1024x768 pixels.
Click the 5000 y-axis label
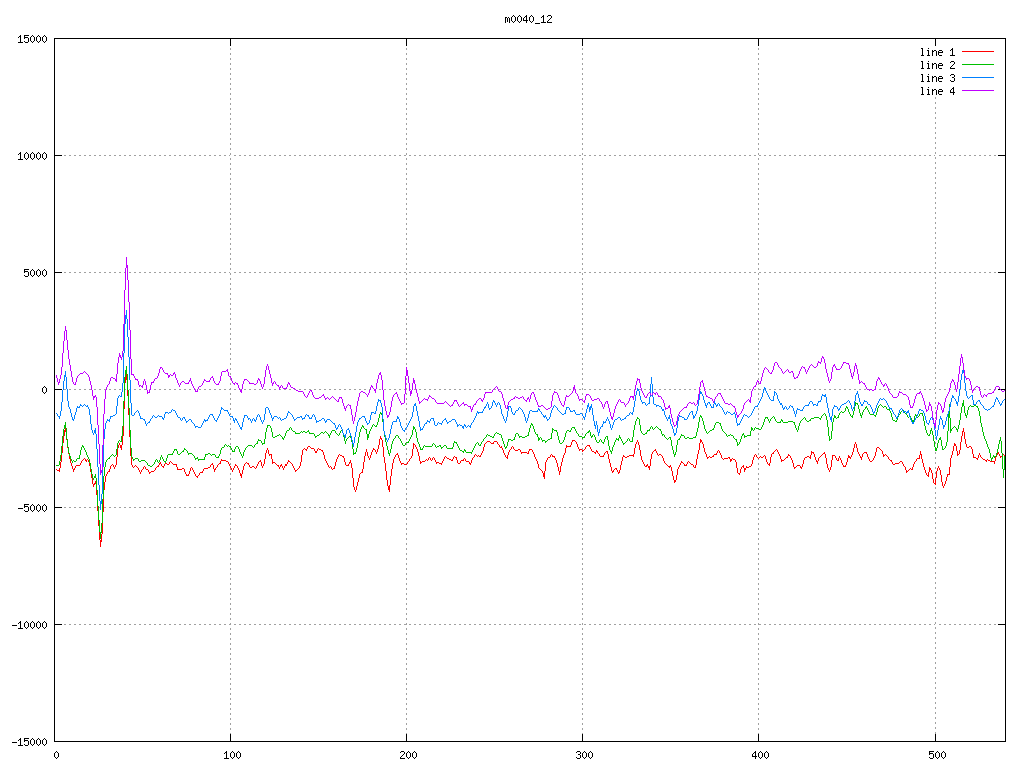point(36,273)
